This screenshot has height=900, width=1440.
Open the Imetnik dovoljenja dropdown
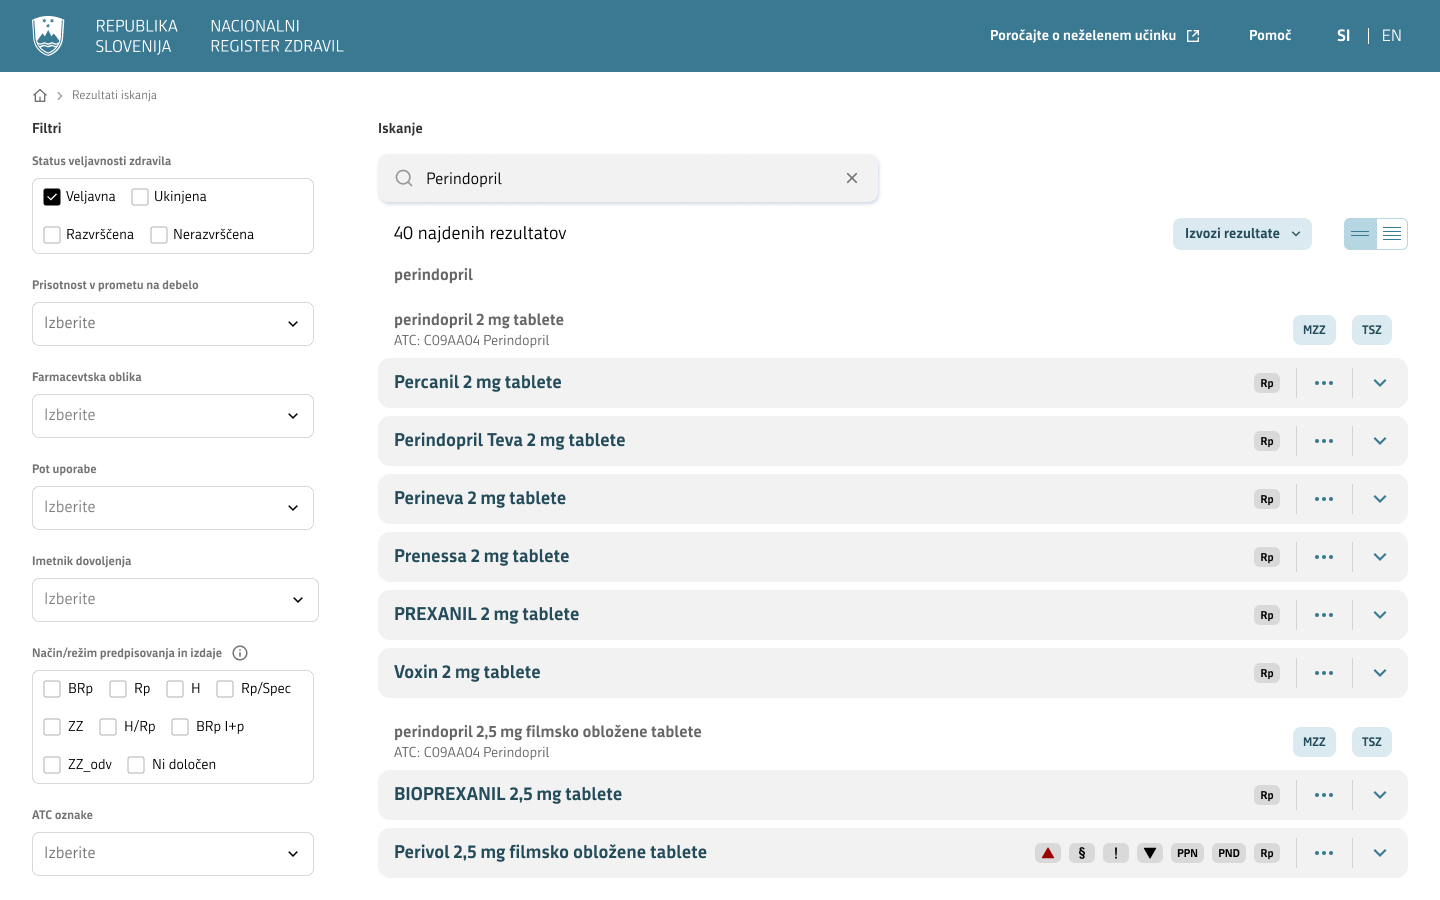coord(175,600)
